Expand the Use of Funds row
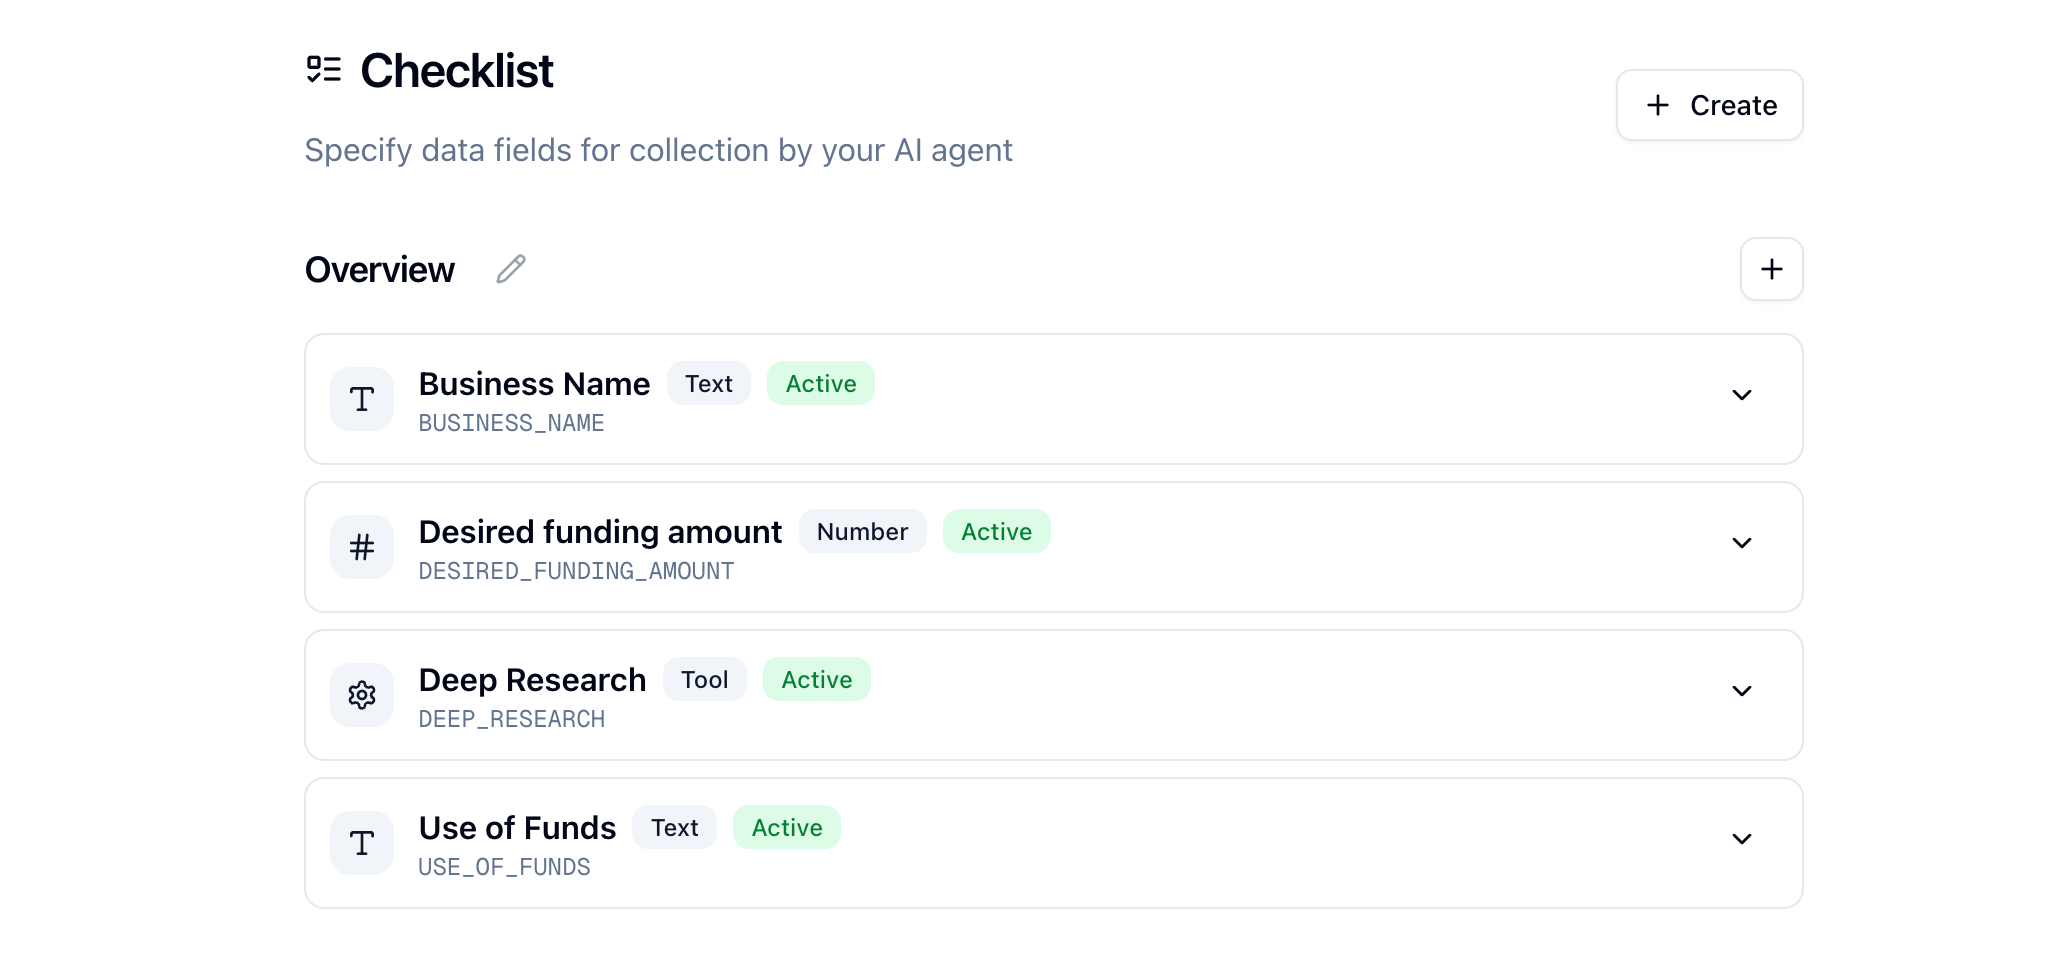Viewport: 2068px width, 962px height. 1741,839
